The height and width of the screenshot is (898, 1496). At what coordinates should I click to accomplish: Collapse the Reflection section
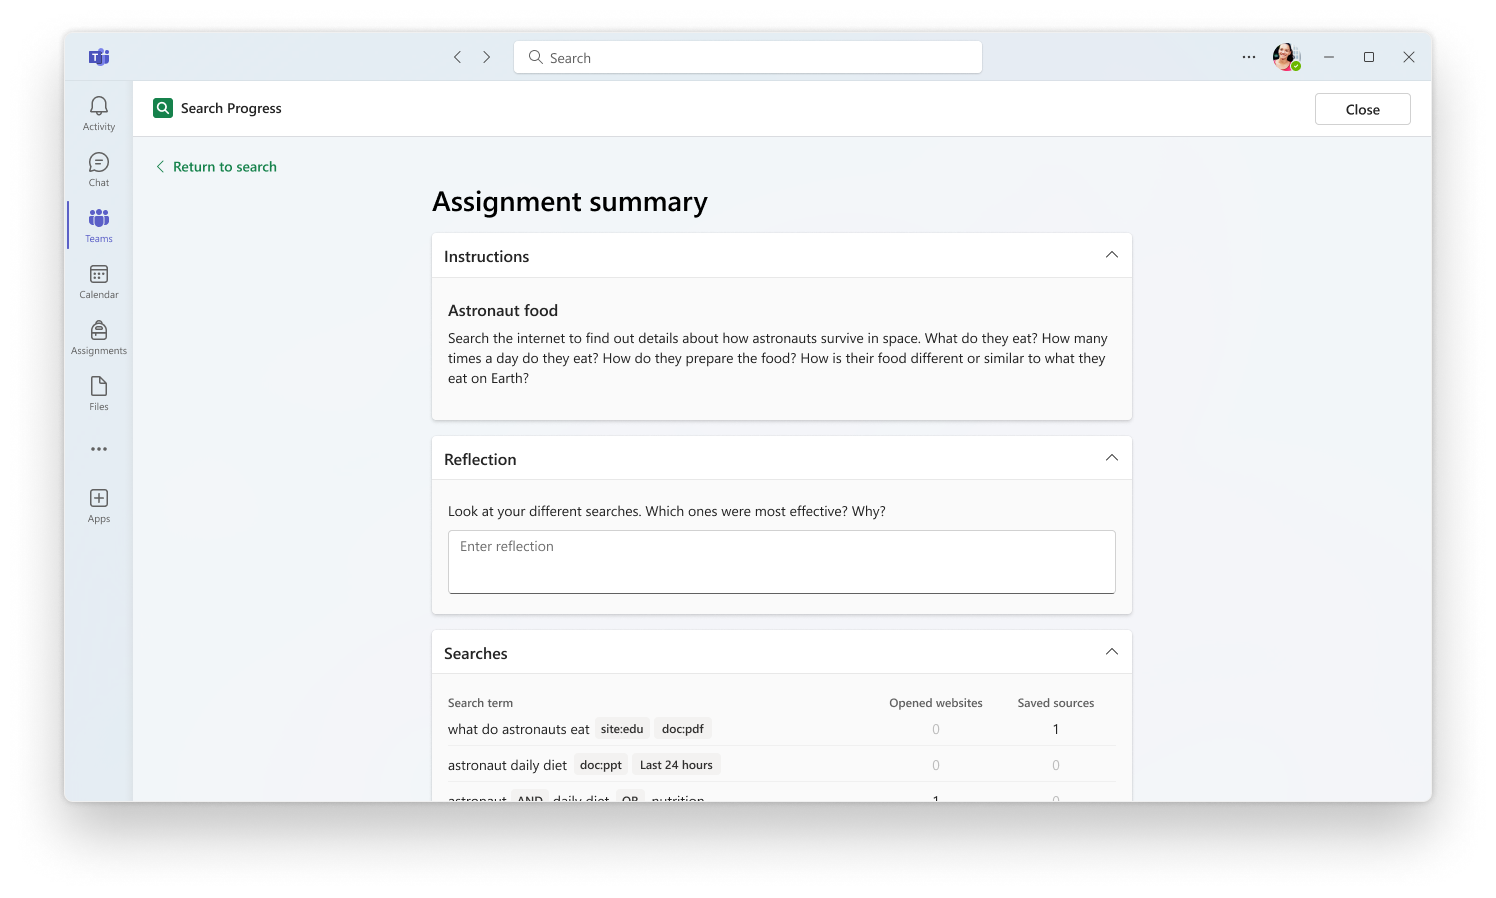click(1111, 457)
